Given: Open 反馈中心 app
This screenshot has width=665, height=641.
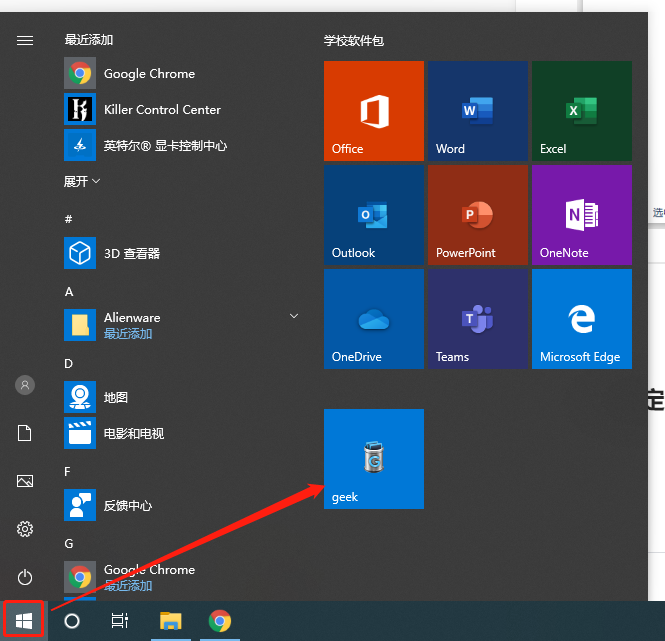Looking at the screenshot, I should click(182, 505).
